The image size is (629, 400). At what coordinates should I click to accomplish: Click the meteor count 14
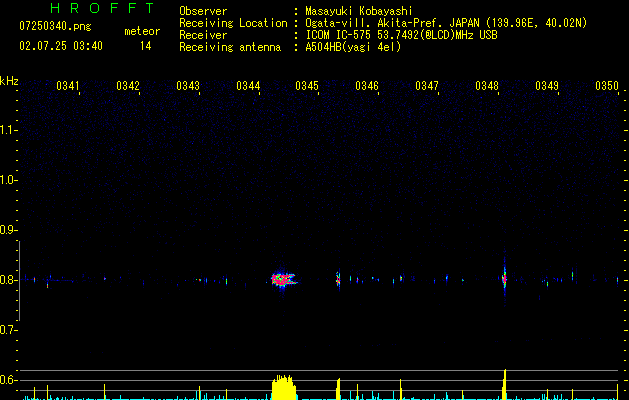(x=145, y=46)
